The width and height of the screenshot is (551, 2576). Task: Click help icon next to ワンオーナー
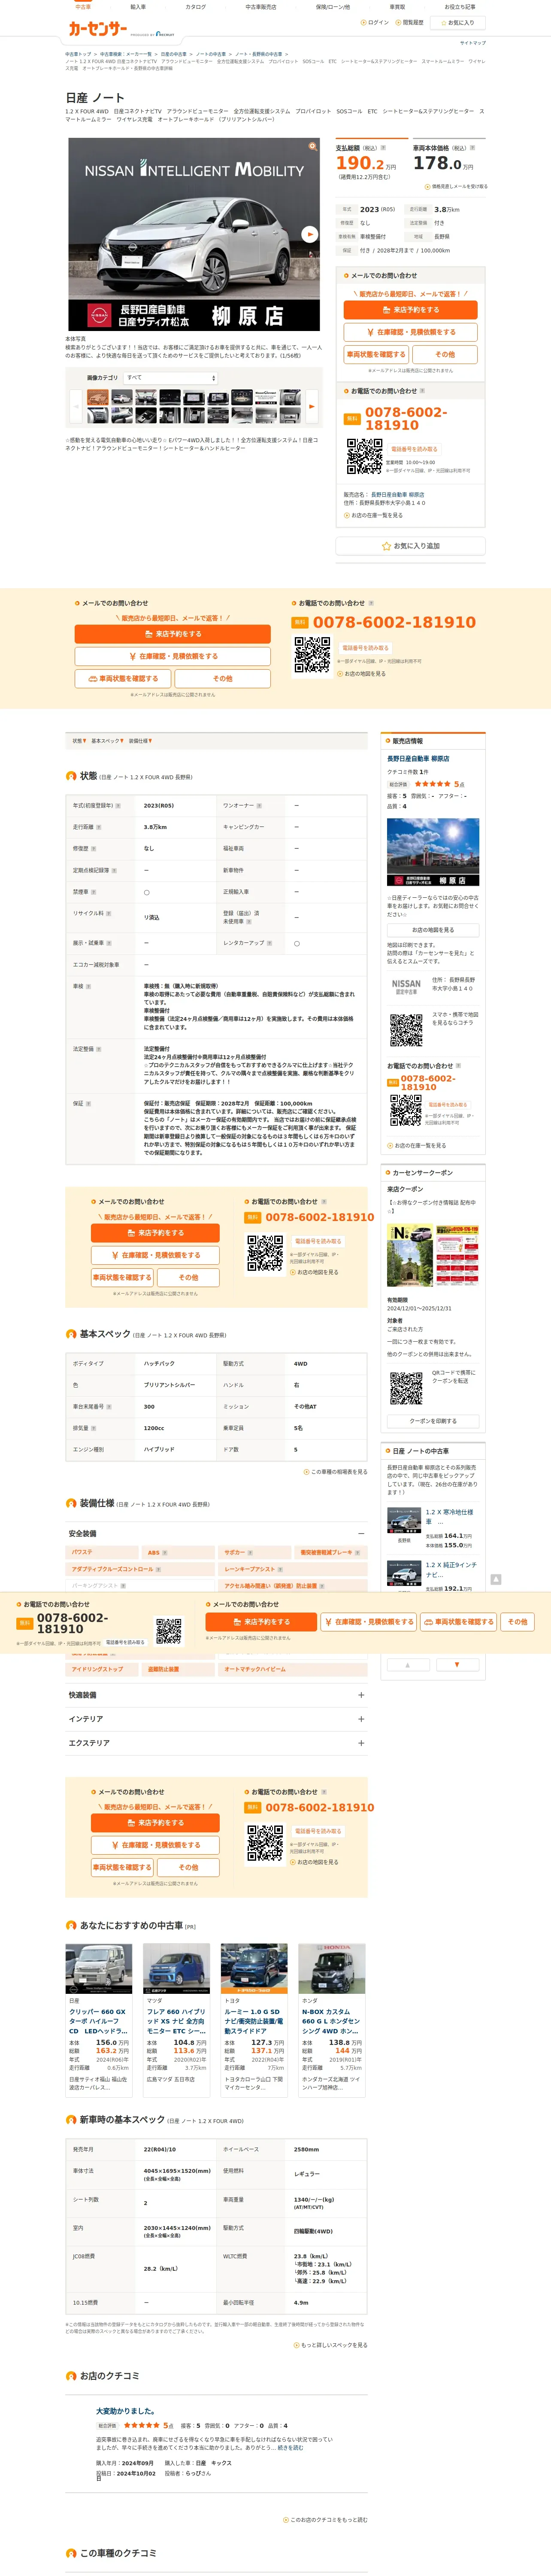click(x=259, y=806)
